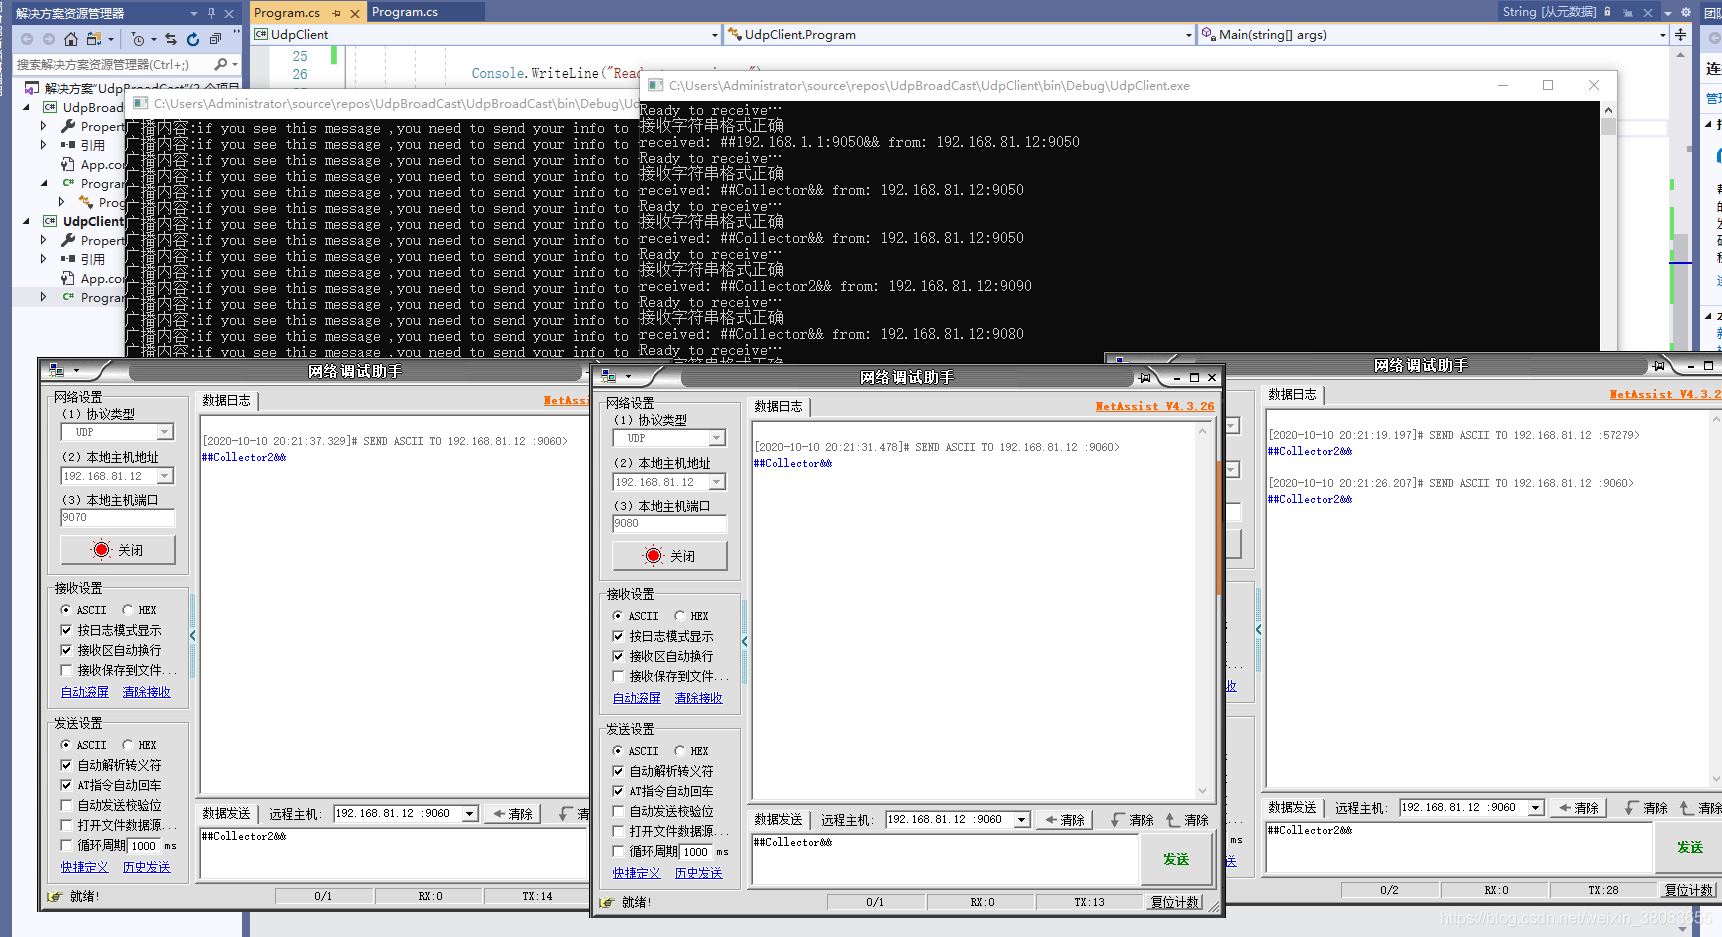Uncheck 按日志模式显示 in port 9070 window
This screenshot has height=937, width=1722.
point(67,630)
